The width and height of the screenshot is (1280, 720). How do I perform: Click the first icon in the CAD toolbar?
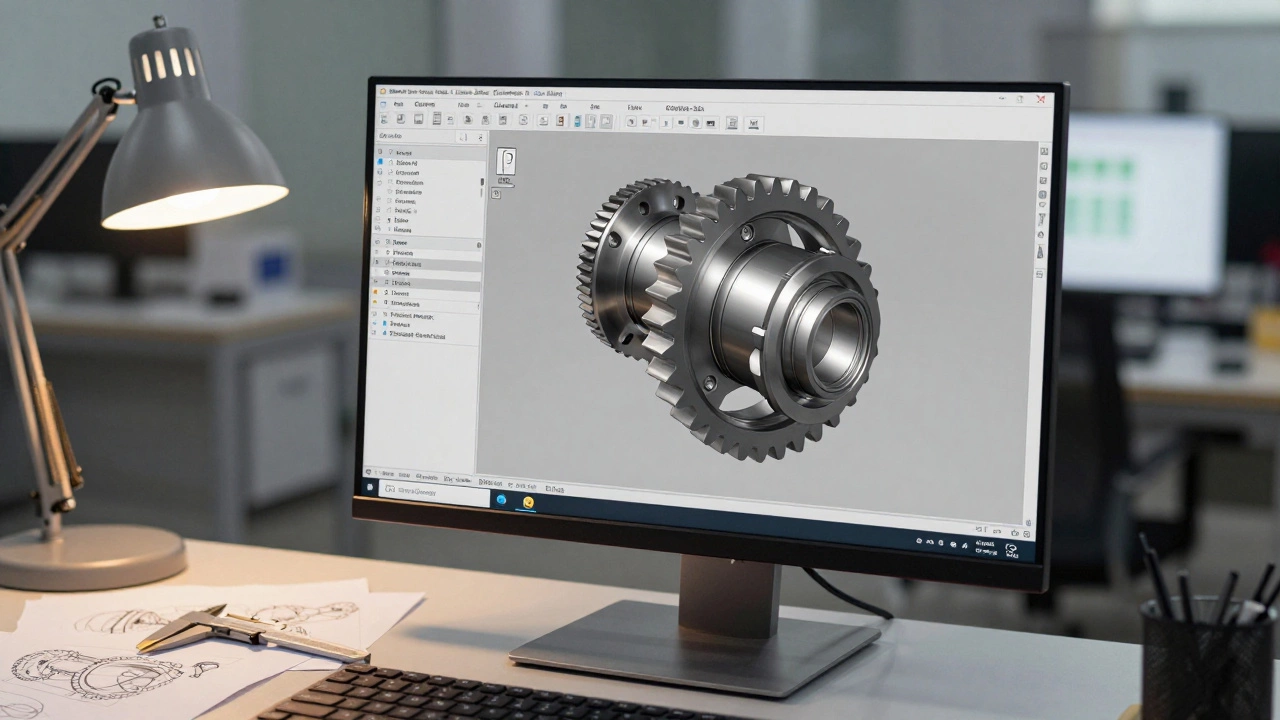pyautogui.click(x=383, y=119)
